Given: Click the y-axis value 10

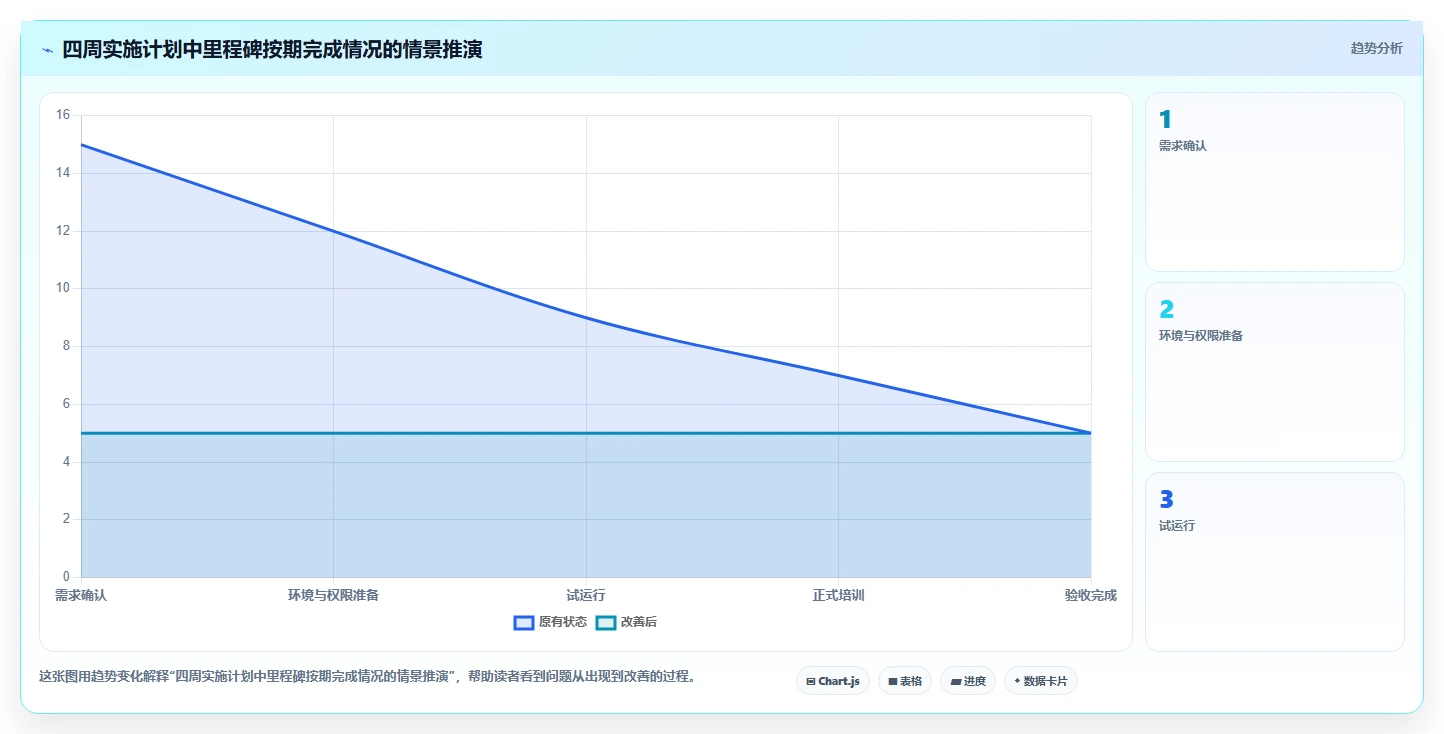Looking at the screenshot, I should coord(63,288).
